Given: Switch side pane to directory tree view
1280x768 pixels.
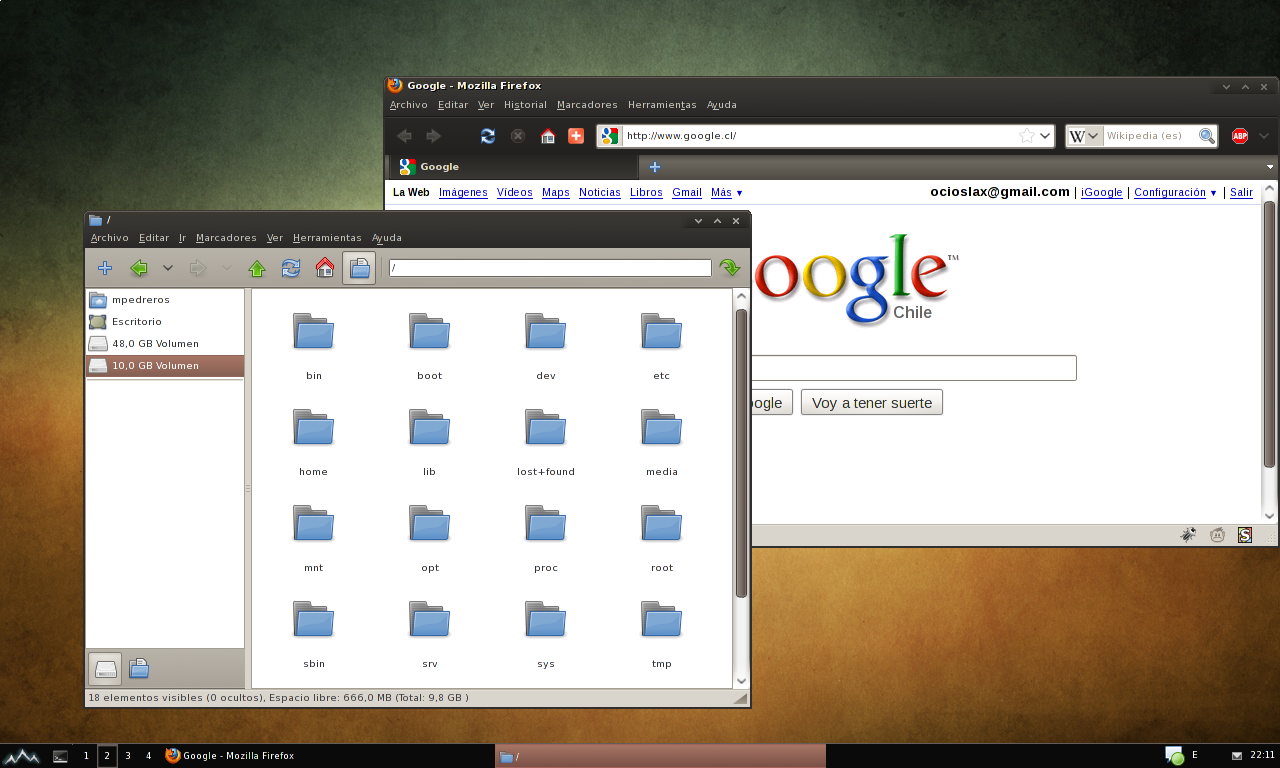Looking at the screenshot, I should pyautogui.click(x=140, y=668).
